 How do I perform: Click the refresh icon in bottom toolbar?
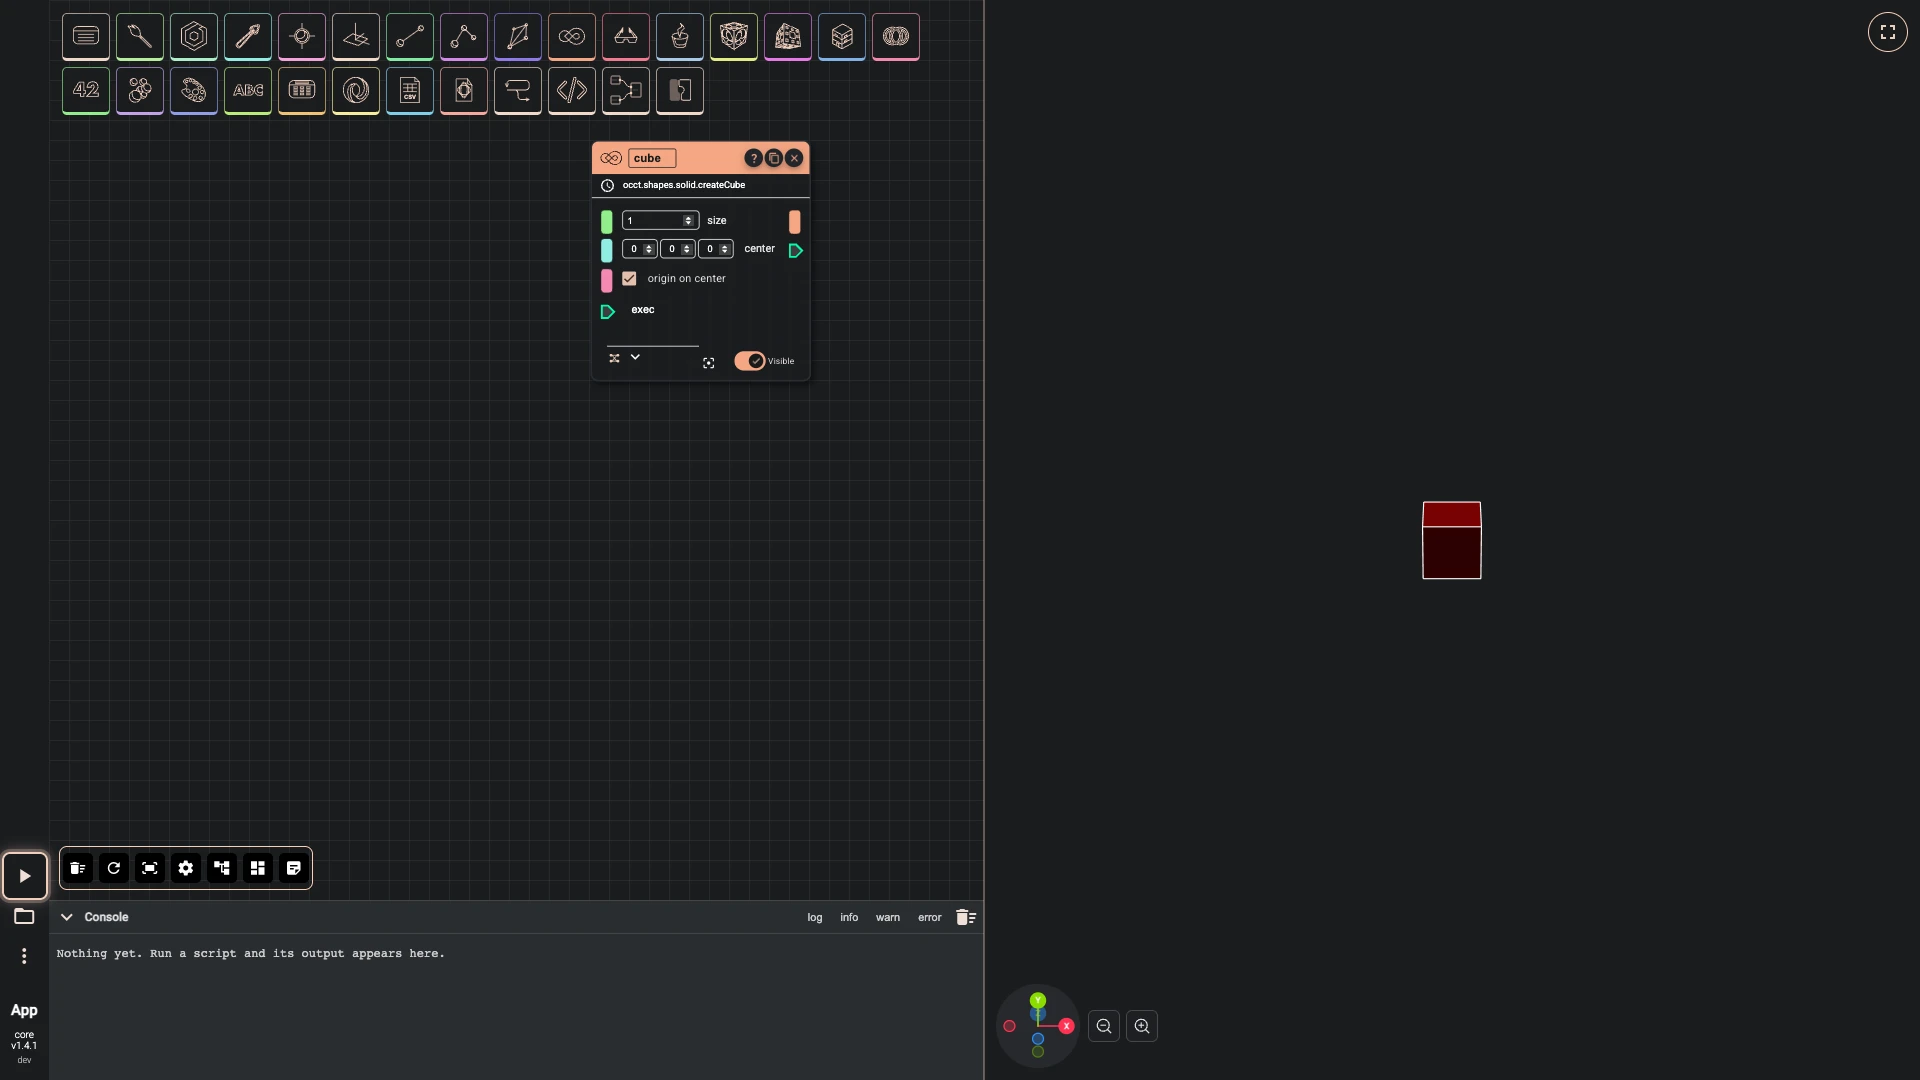point(114,868)
